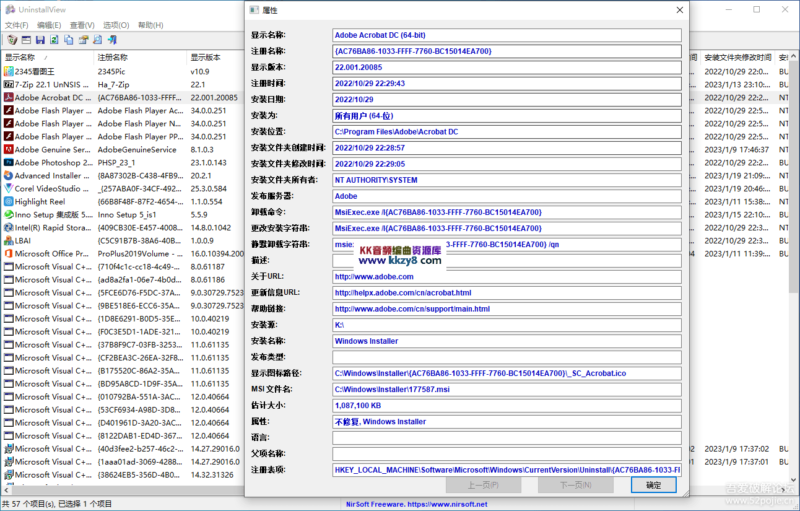Click the Copy selected items toolbar icon
800x511 pixels.
point(69,40)
